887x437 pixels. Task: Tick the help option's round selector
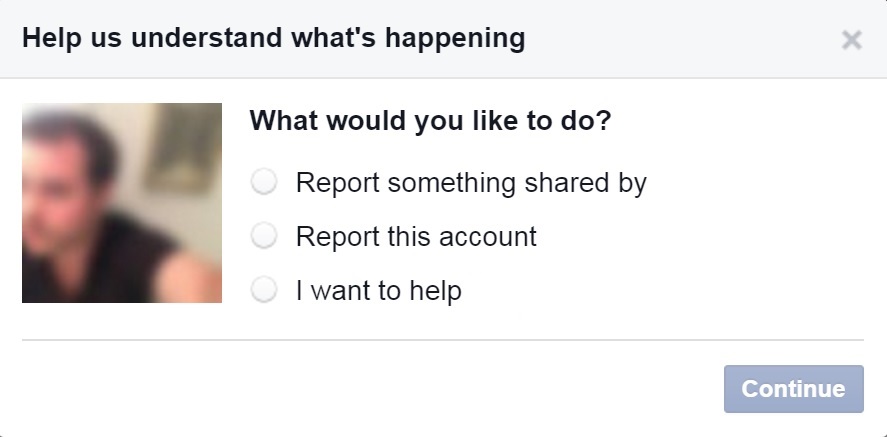pyautogui.click(x=264, y=291)
